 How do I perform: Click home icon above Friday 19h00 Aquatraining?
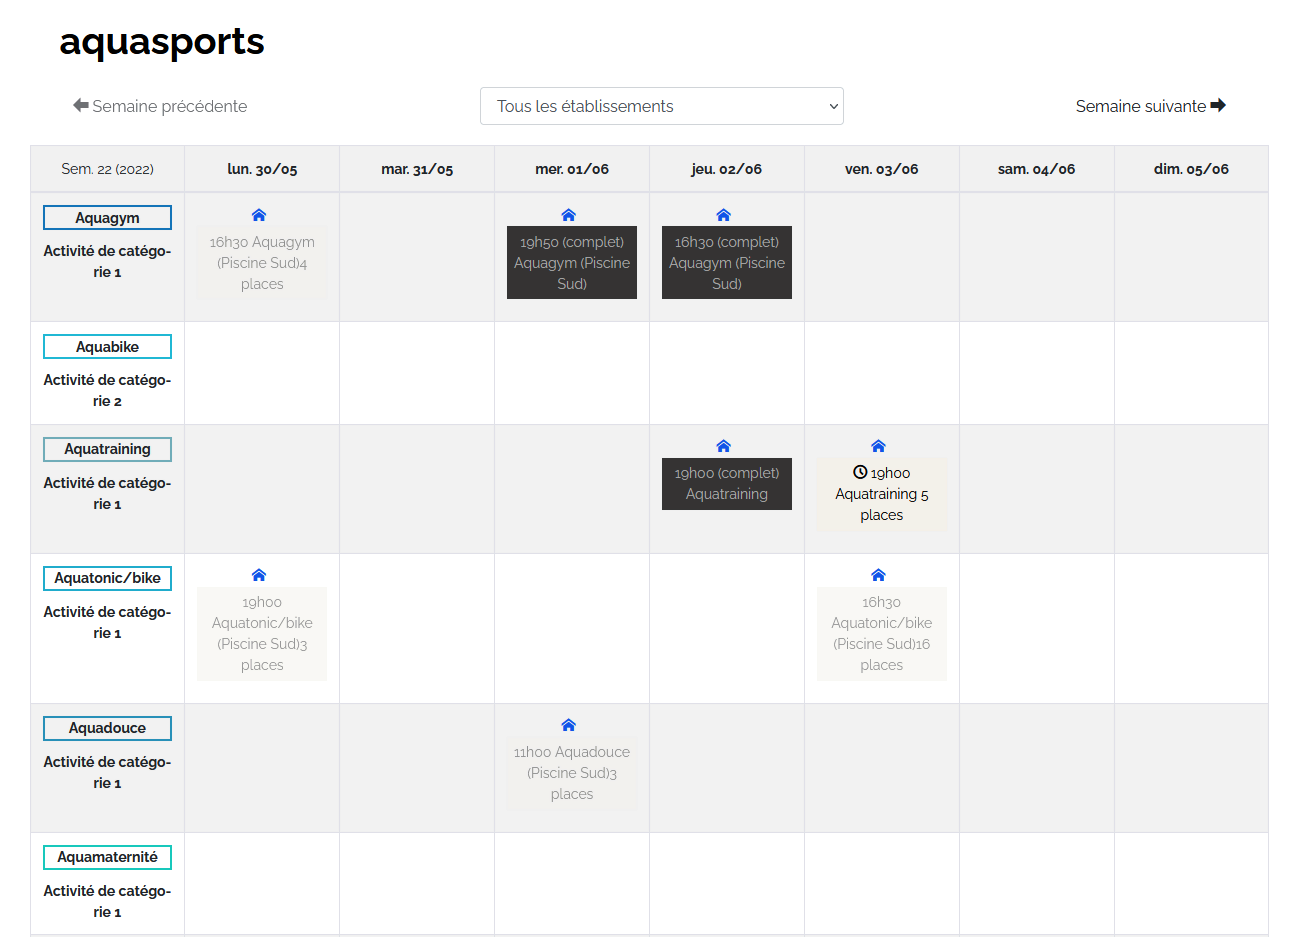(879, 446)
